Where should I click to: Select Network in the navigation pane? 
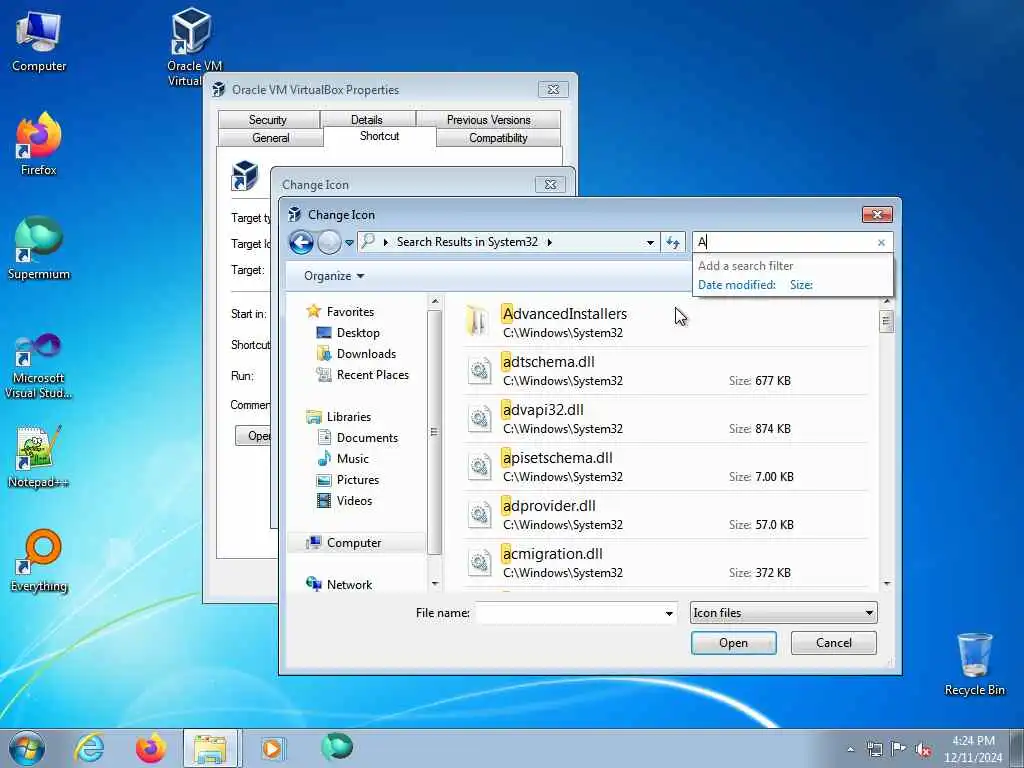tap(349, 584)
